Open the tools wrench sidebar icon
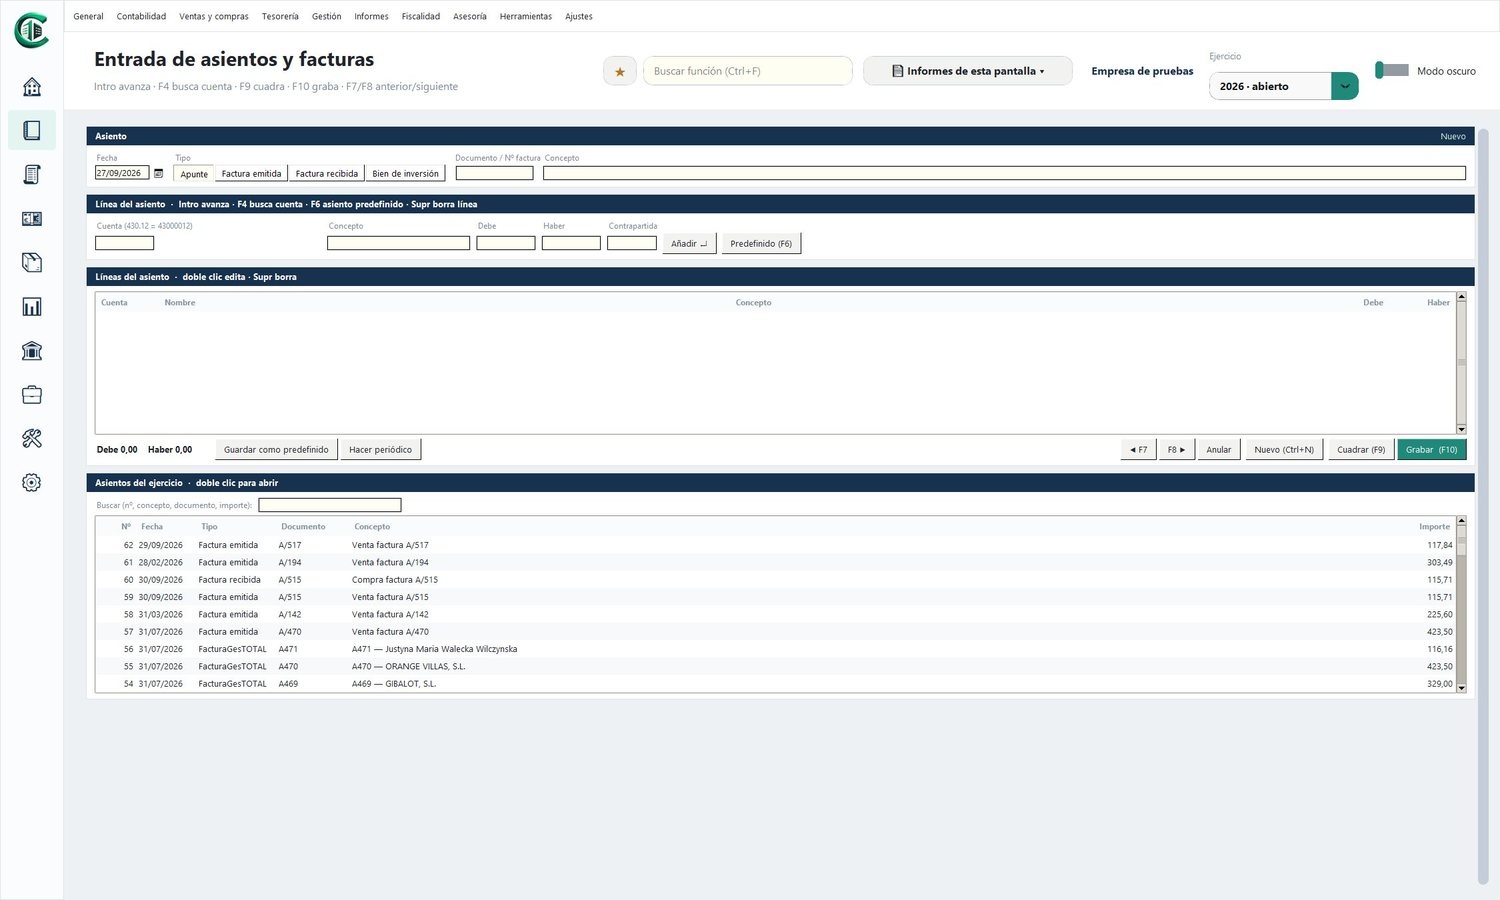1500x900 pixels. pos(32,439)
